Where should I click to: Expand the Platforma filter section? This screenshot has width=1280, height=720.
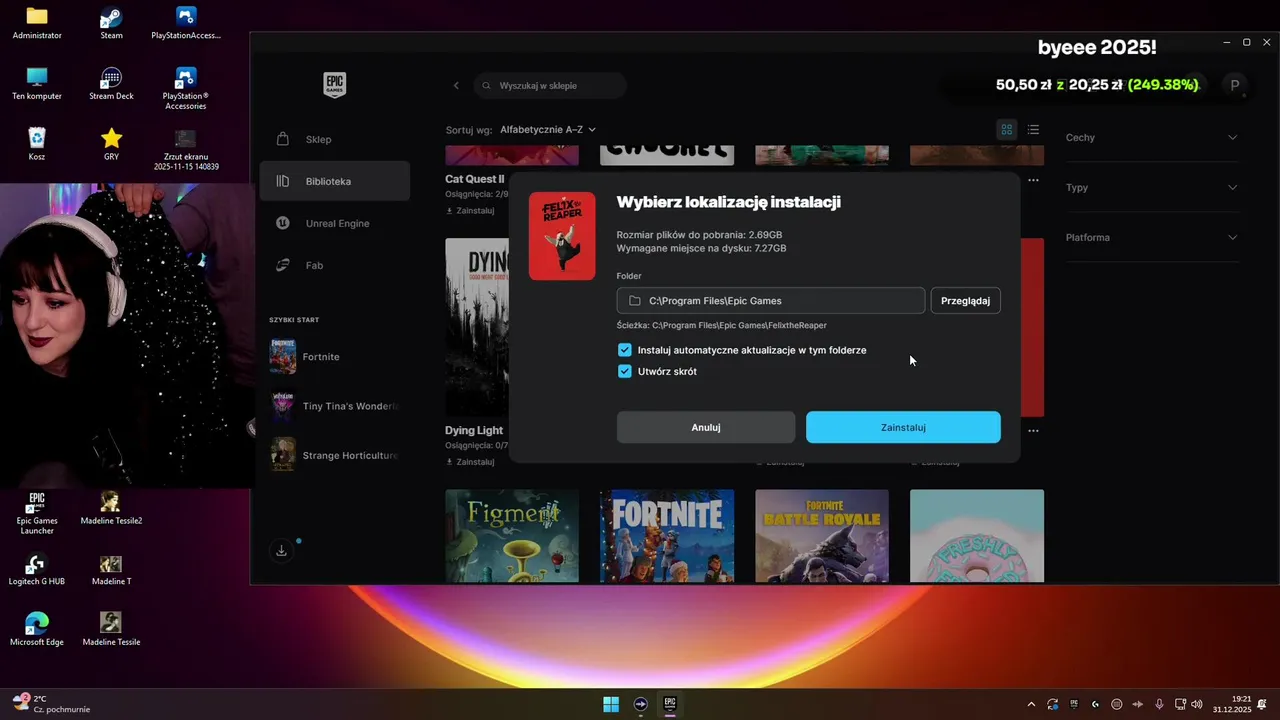pyautogui.click(x=1152, y=237)
